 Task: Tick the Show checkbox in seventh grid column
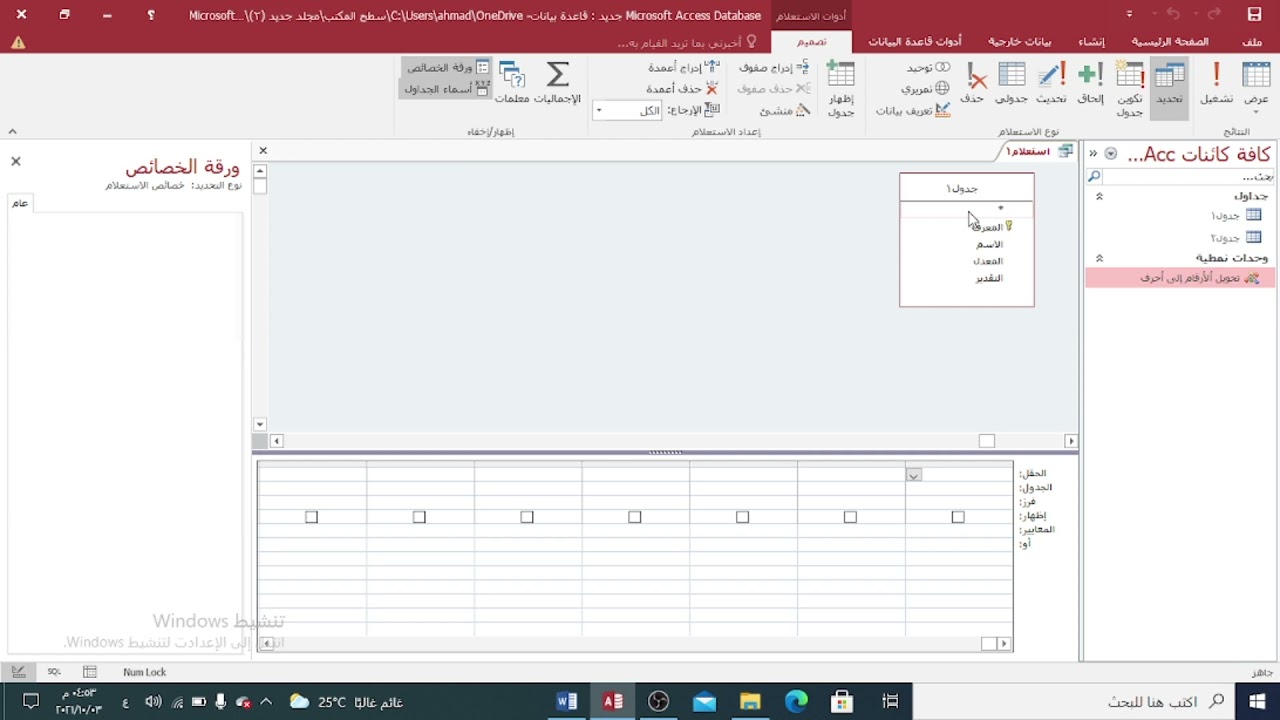(311, 517)
